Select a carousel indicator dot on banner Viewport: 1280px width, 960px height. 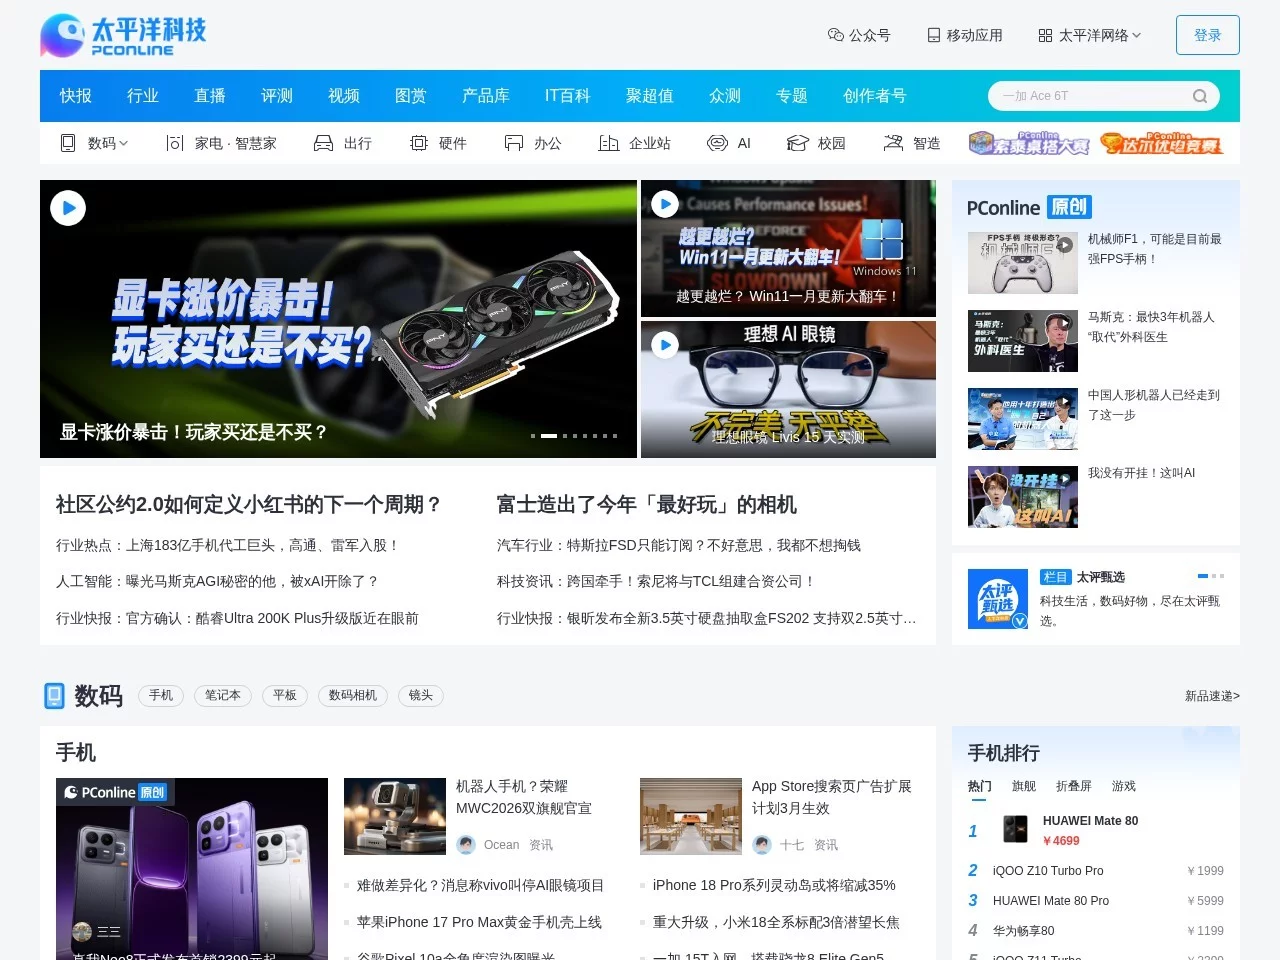pos(548,436)
